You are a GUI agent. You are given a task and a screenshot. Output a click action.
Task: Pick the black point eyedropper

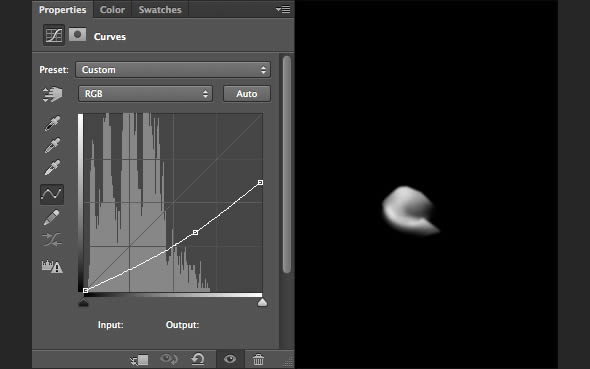click(x=52, y=124)
